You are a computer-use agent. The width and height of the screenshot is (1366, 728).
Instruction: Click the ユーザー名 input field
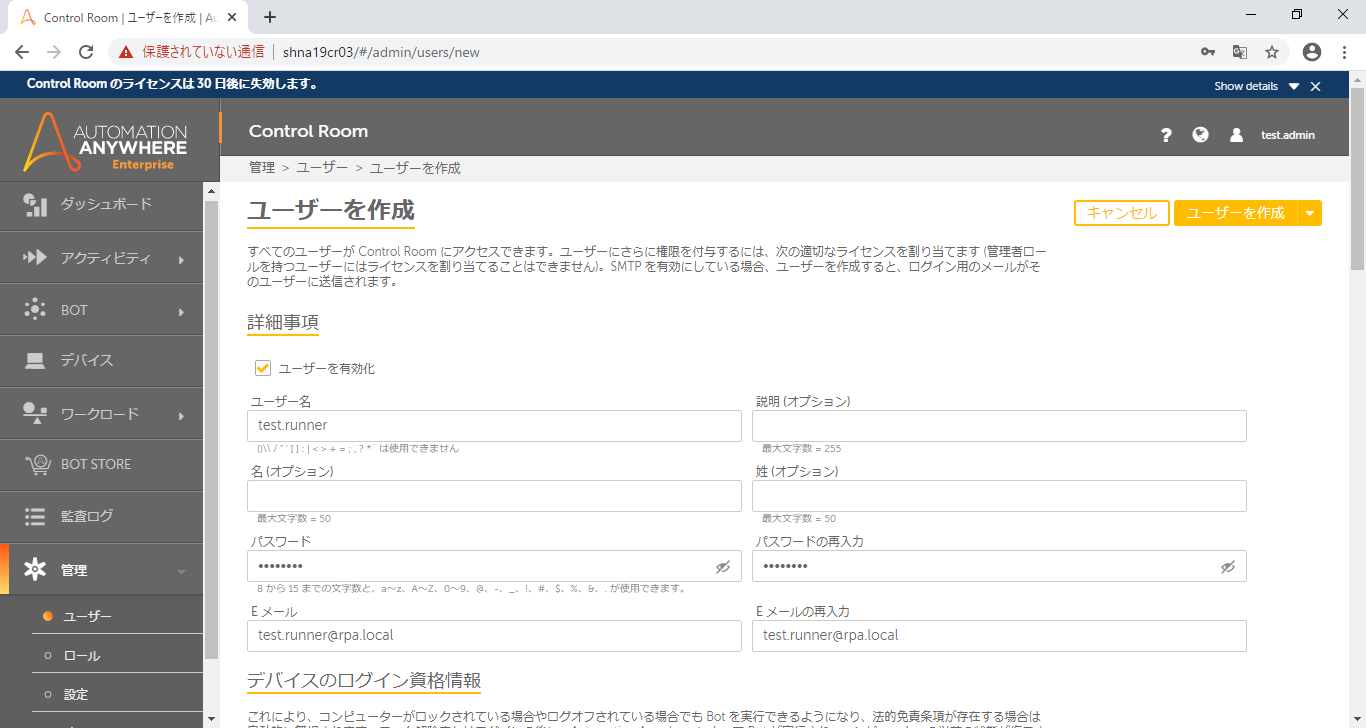[x=494, y=426]
